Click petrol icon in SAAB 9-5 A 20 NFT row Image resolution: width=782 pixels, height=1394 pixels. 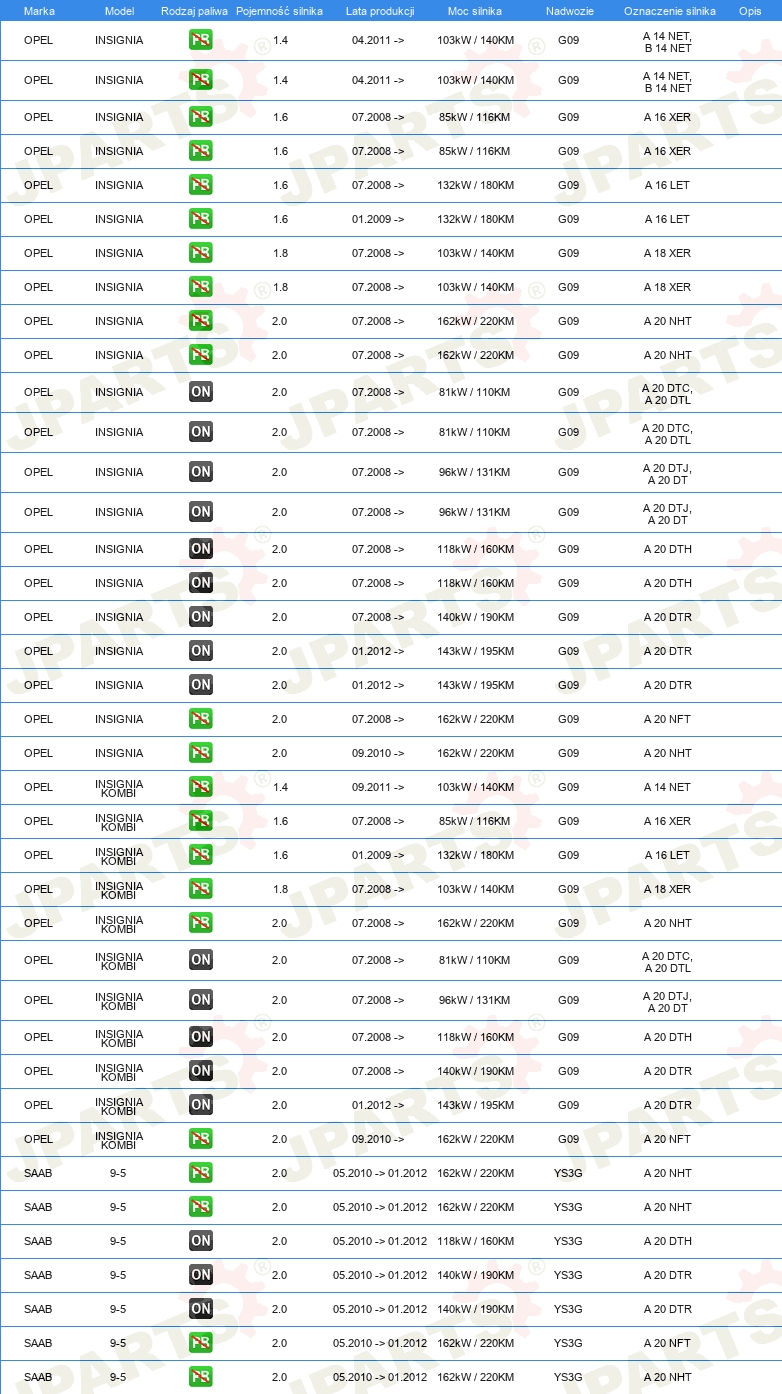click(x=201, y=1343)
